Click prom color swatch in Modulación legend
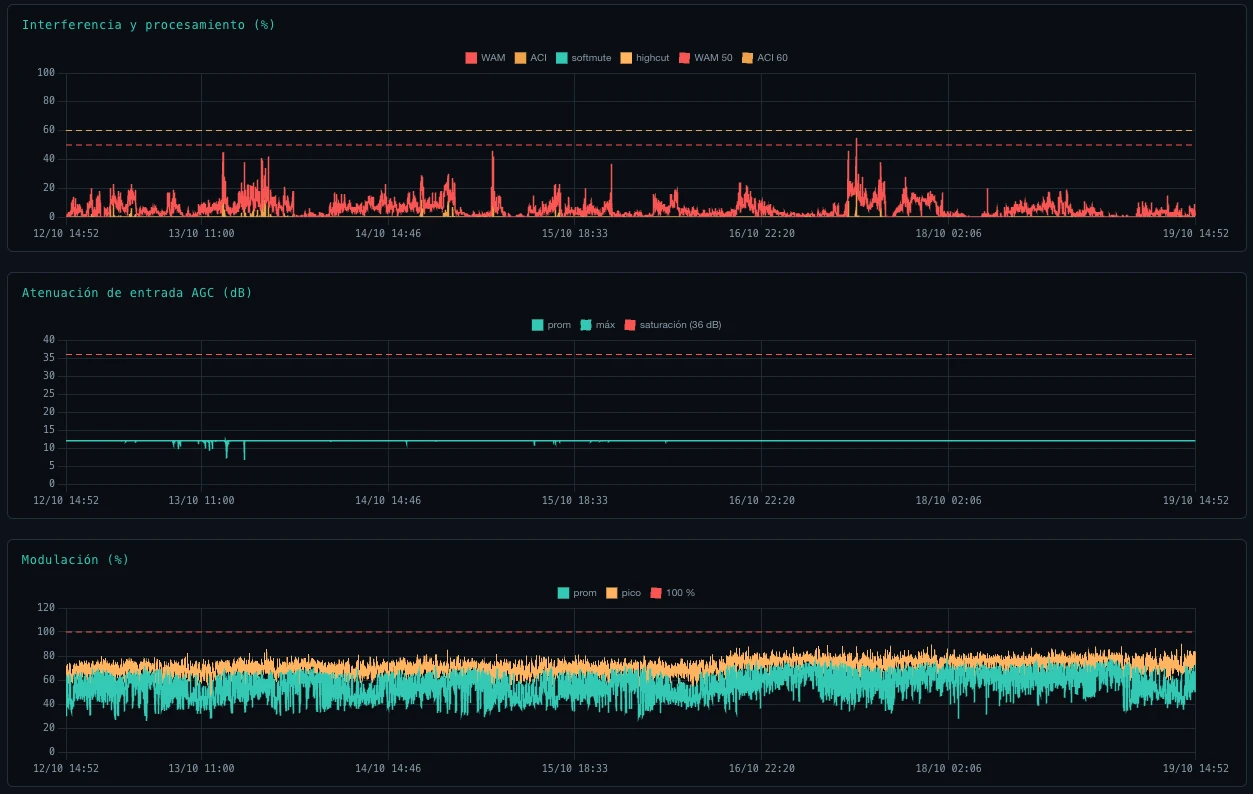Image resolution: width=1253 pixels, height=794 pixels. [x=563, y=593]
